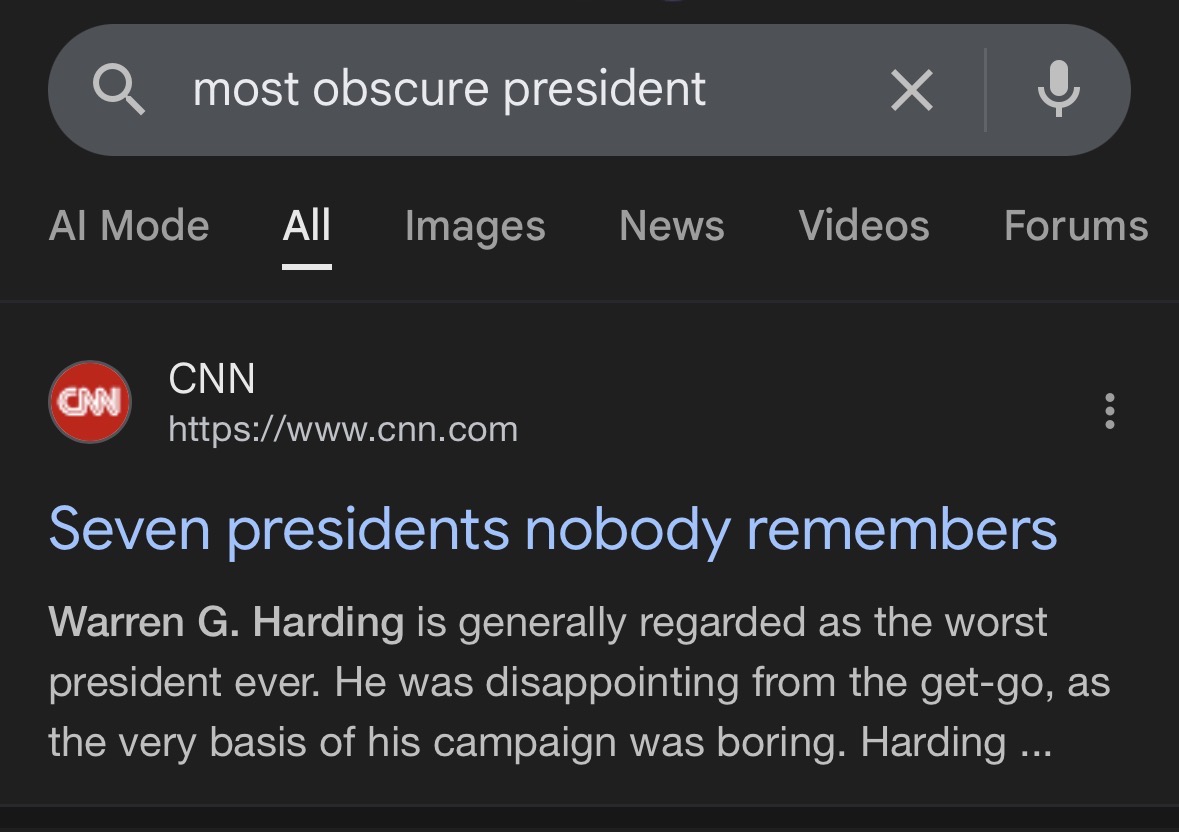Click the word "remembers" in the result title
1179x832 pixels.
coord(902,529)
